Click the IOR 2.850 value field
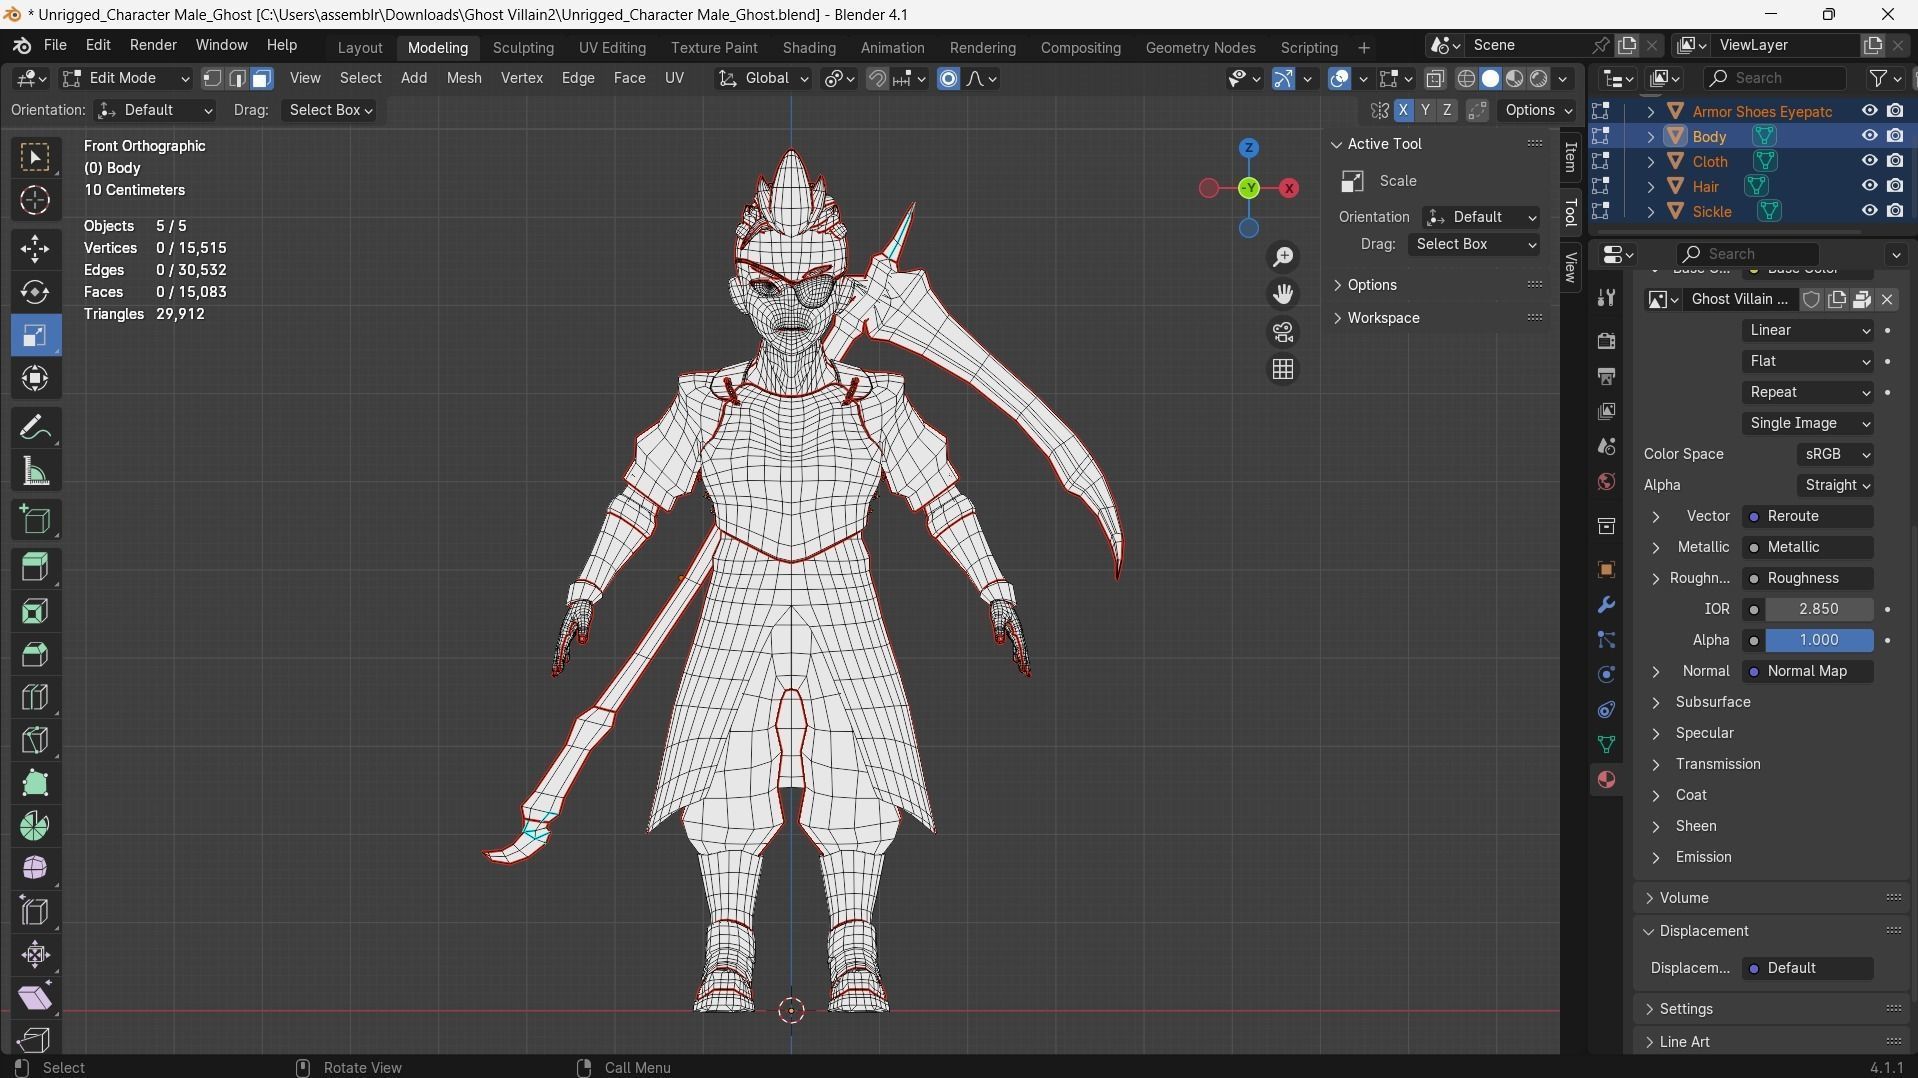 [1819, 610]
